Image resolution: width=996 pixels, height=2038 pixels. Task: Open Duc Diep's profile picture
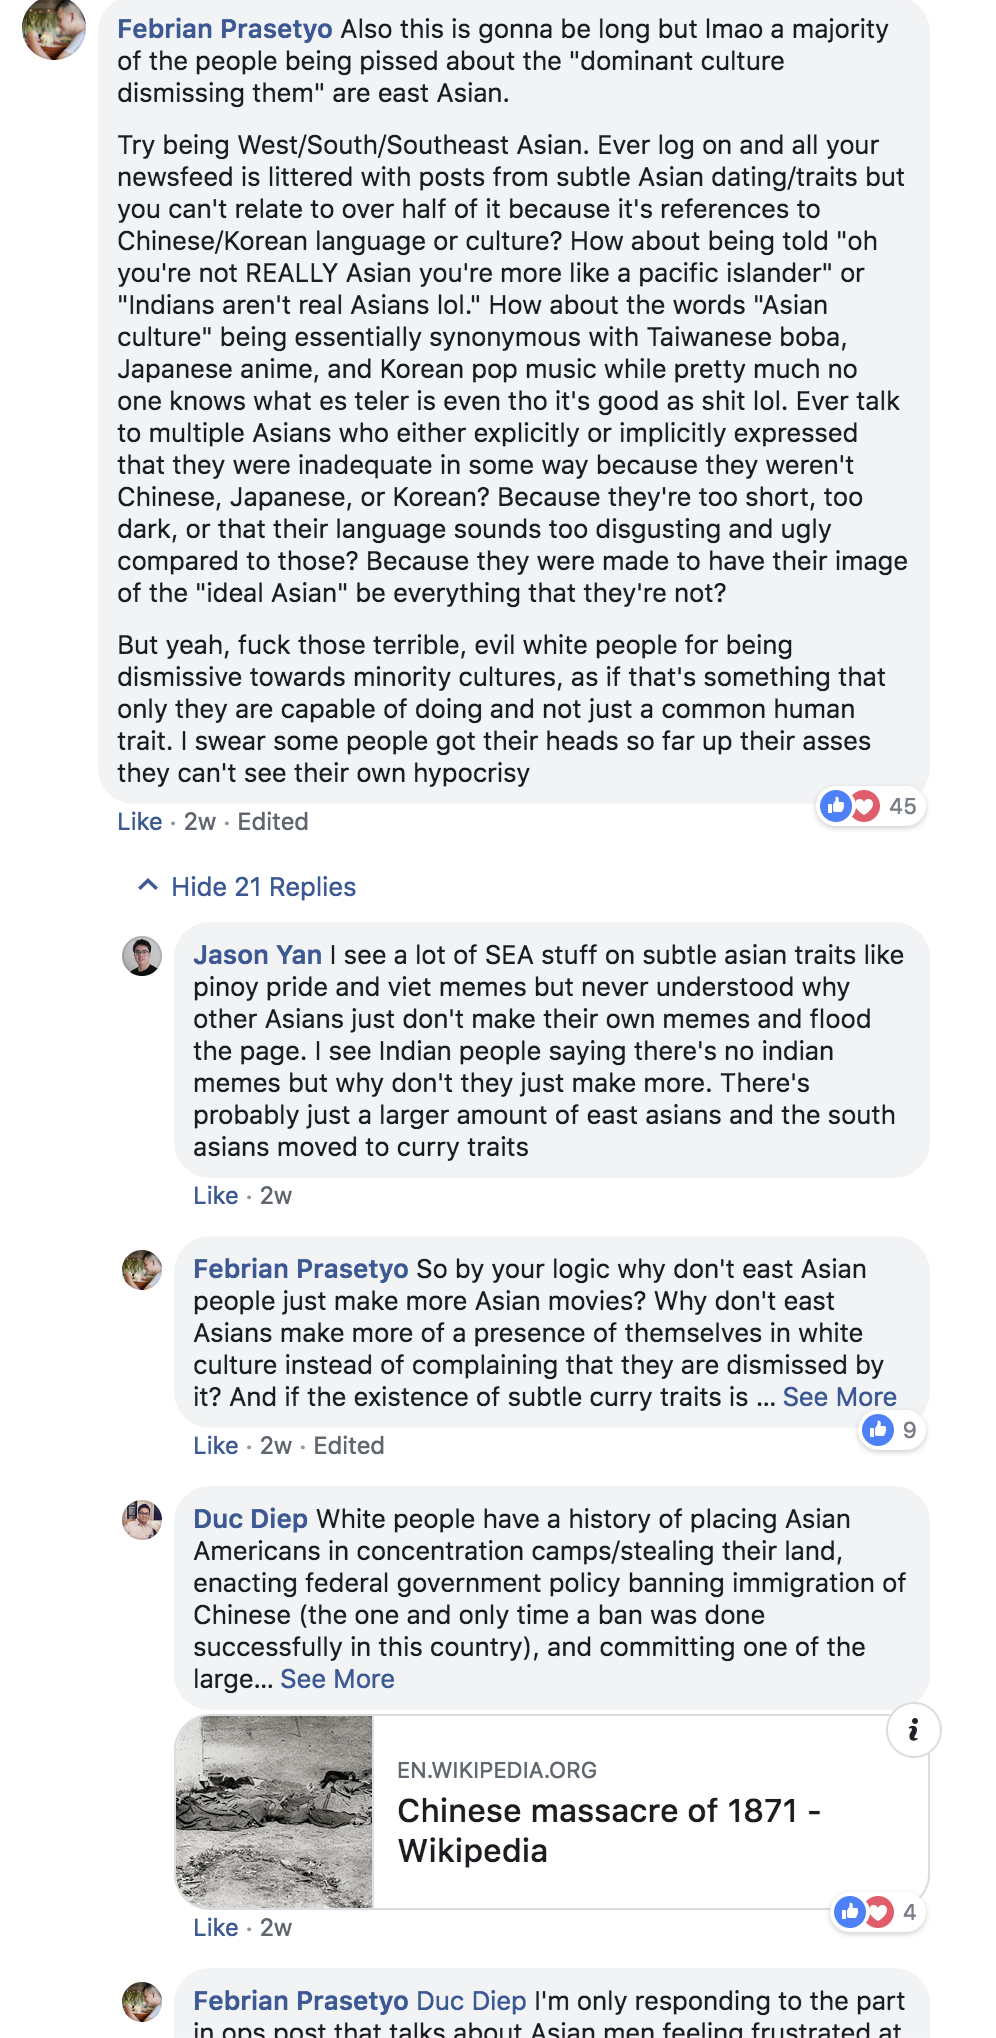pyautogui.click(x=142, y=1520)
